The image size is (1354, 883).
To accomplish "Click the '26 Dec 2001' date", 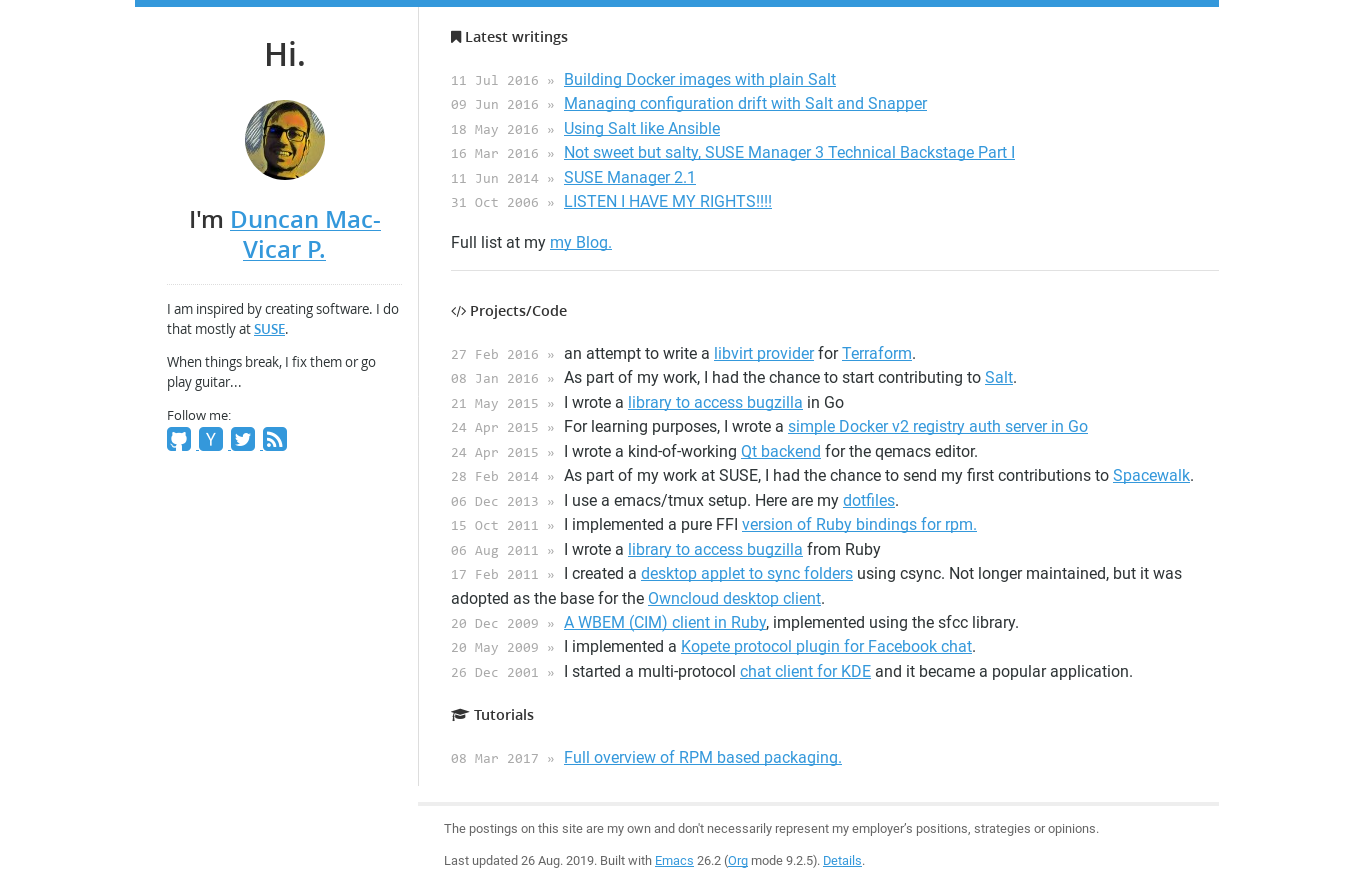I will click(x=495, y=673).
